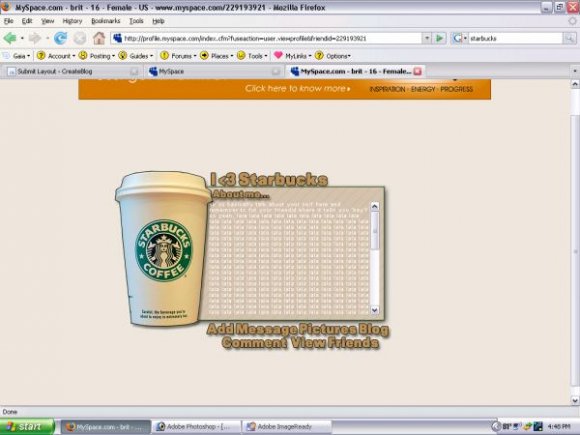Image resolution: width=580 pixels, height=435 pixels.
Task: Click the system tray clock
Action: point(560,427)
